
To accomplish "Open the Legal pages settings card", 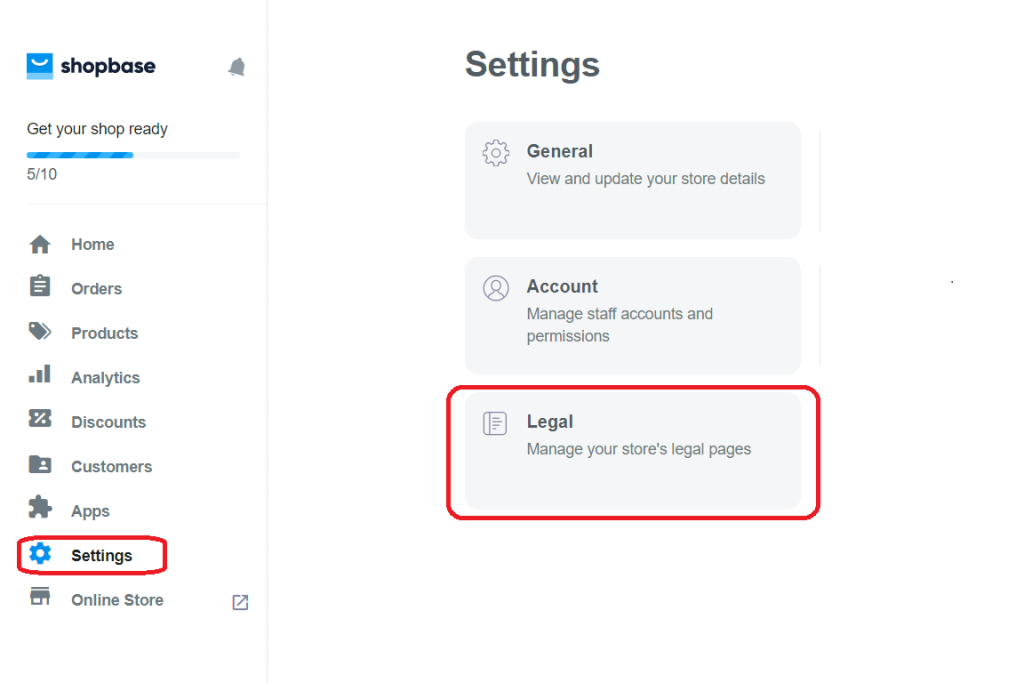I will 632,451.
